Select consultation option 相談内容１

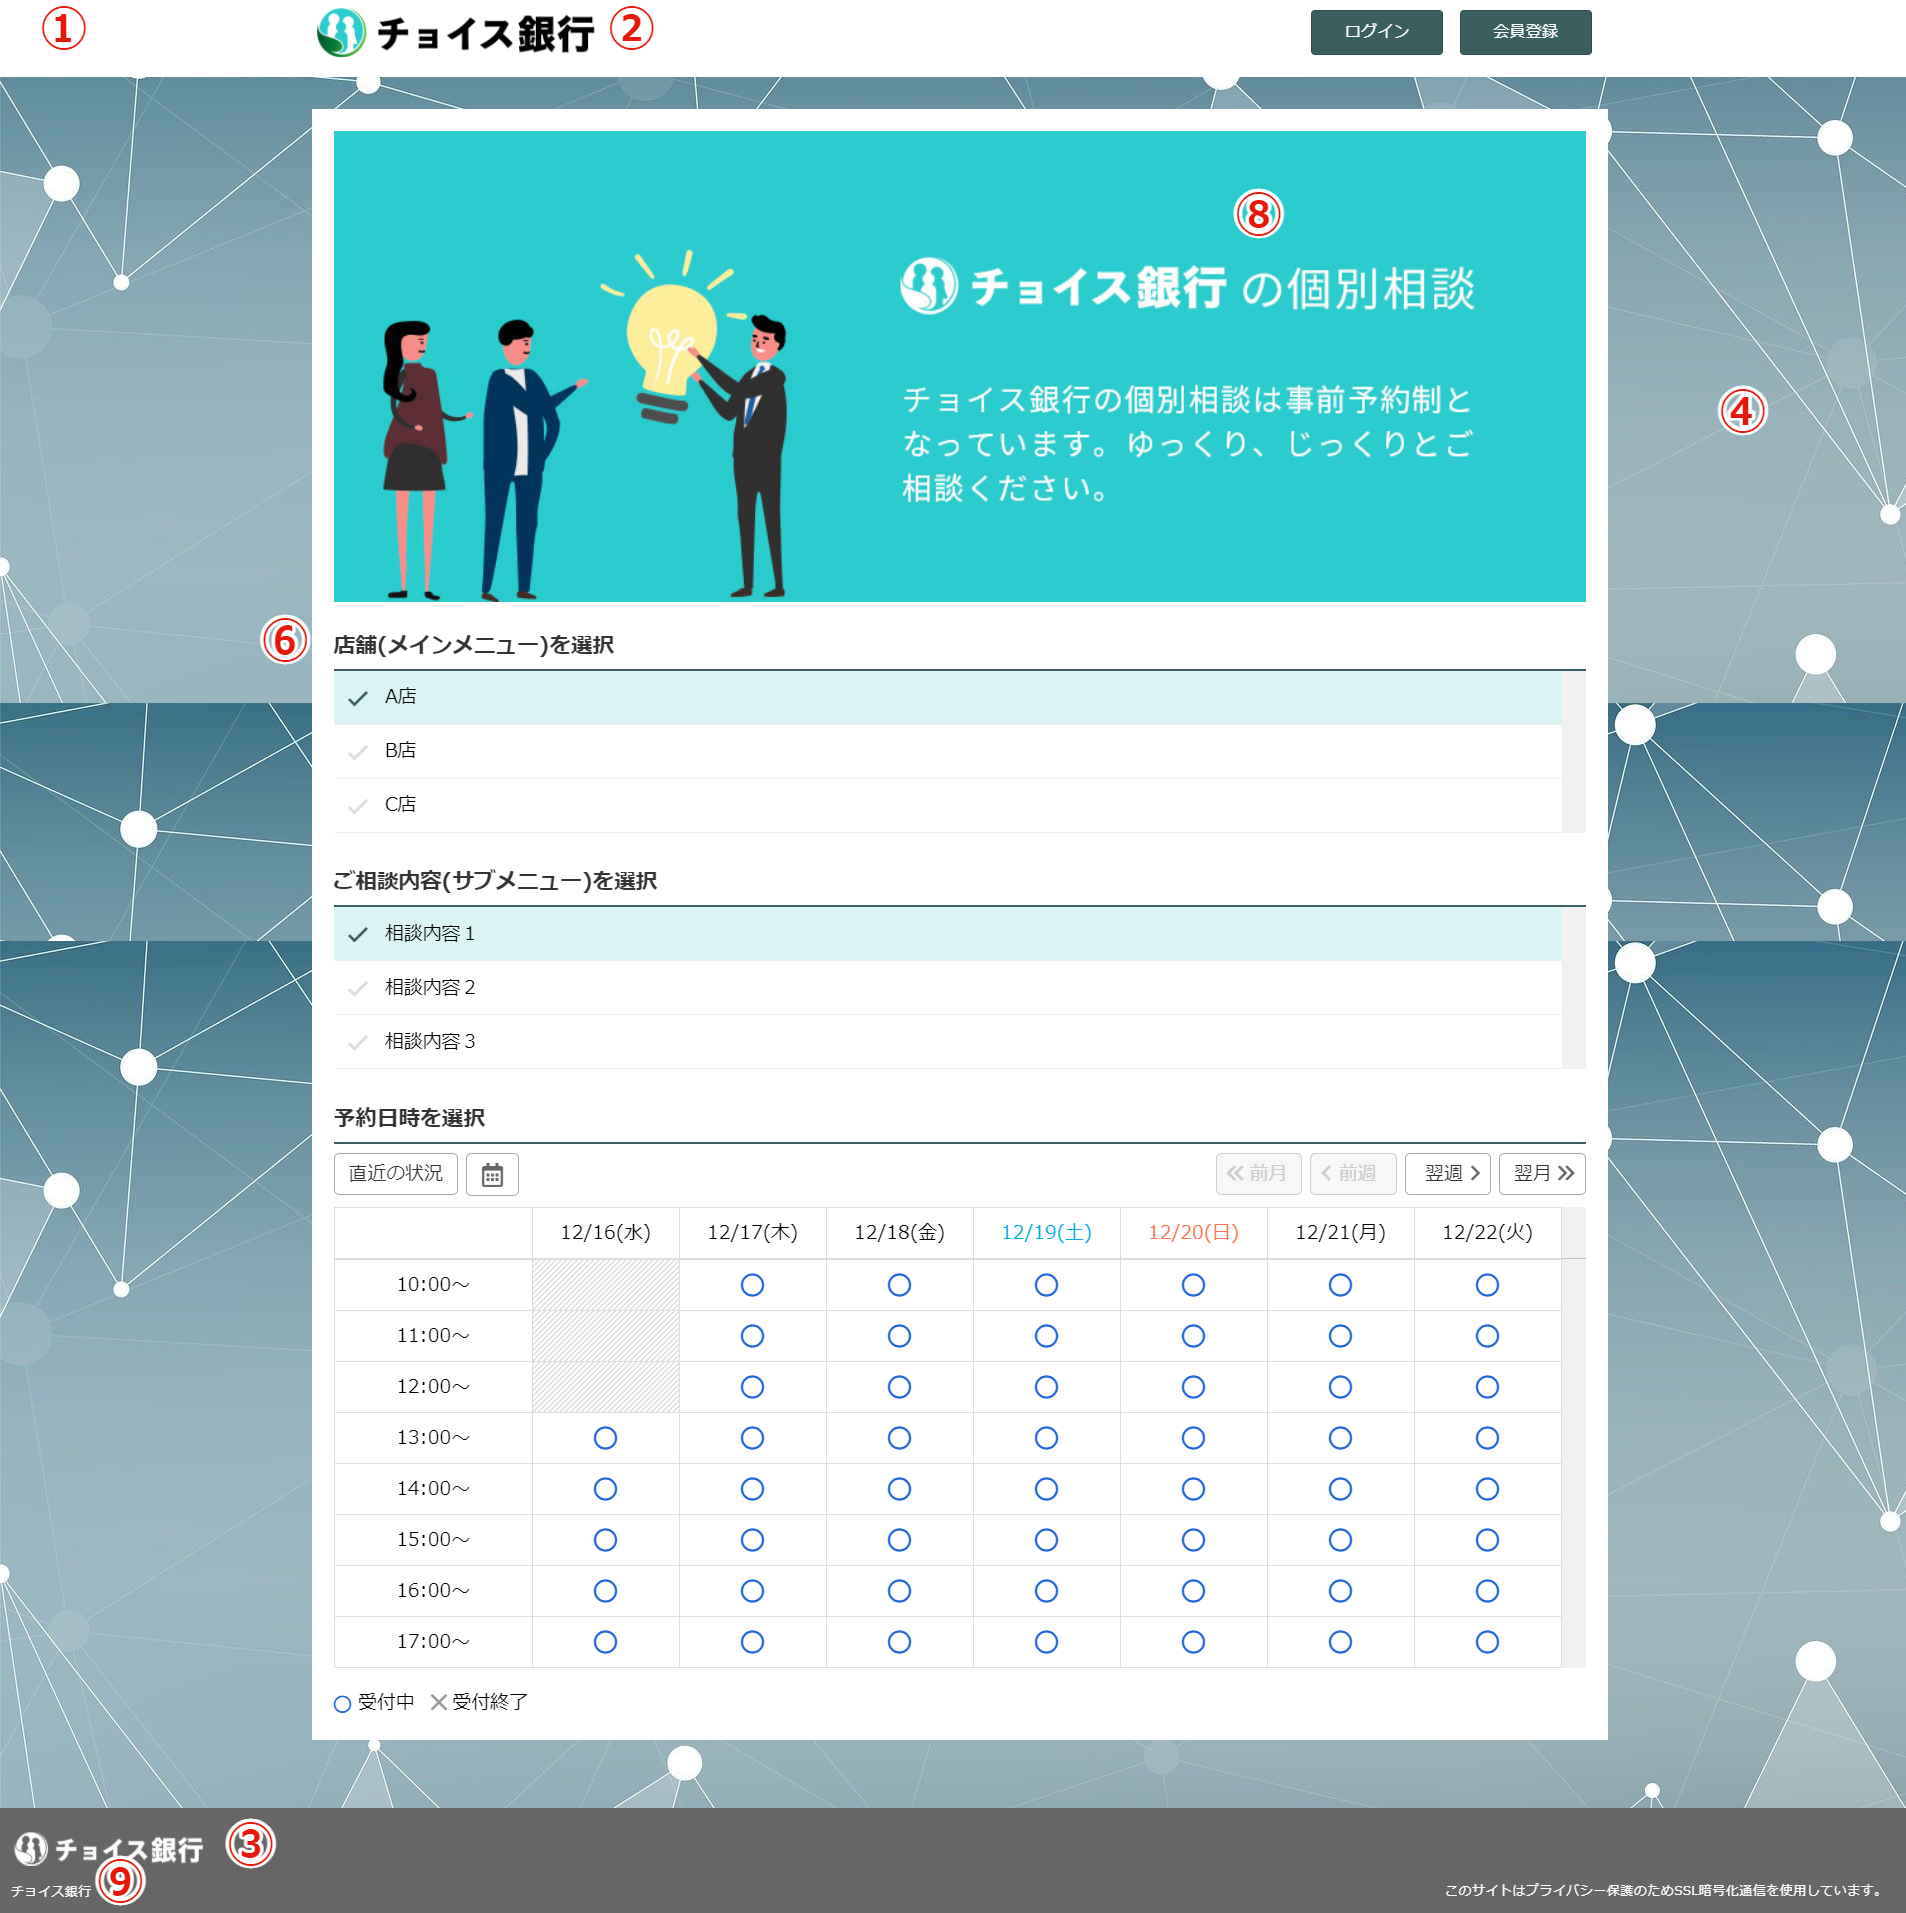pos(947,934)
